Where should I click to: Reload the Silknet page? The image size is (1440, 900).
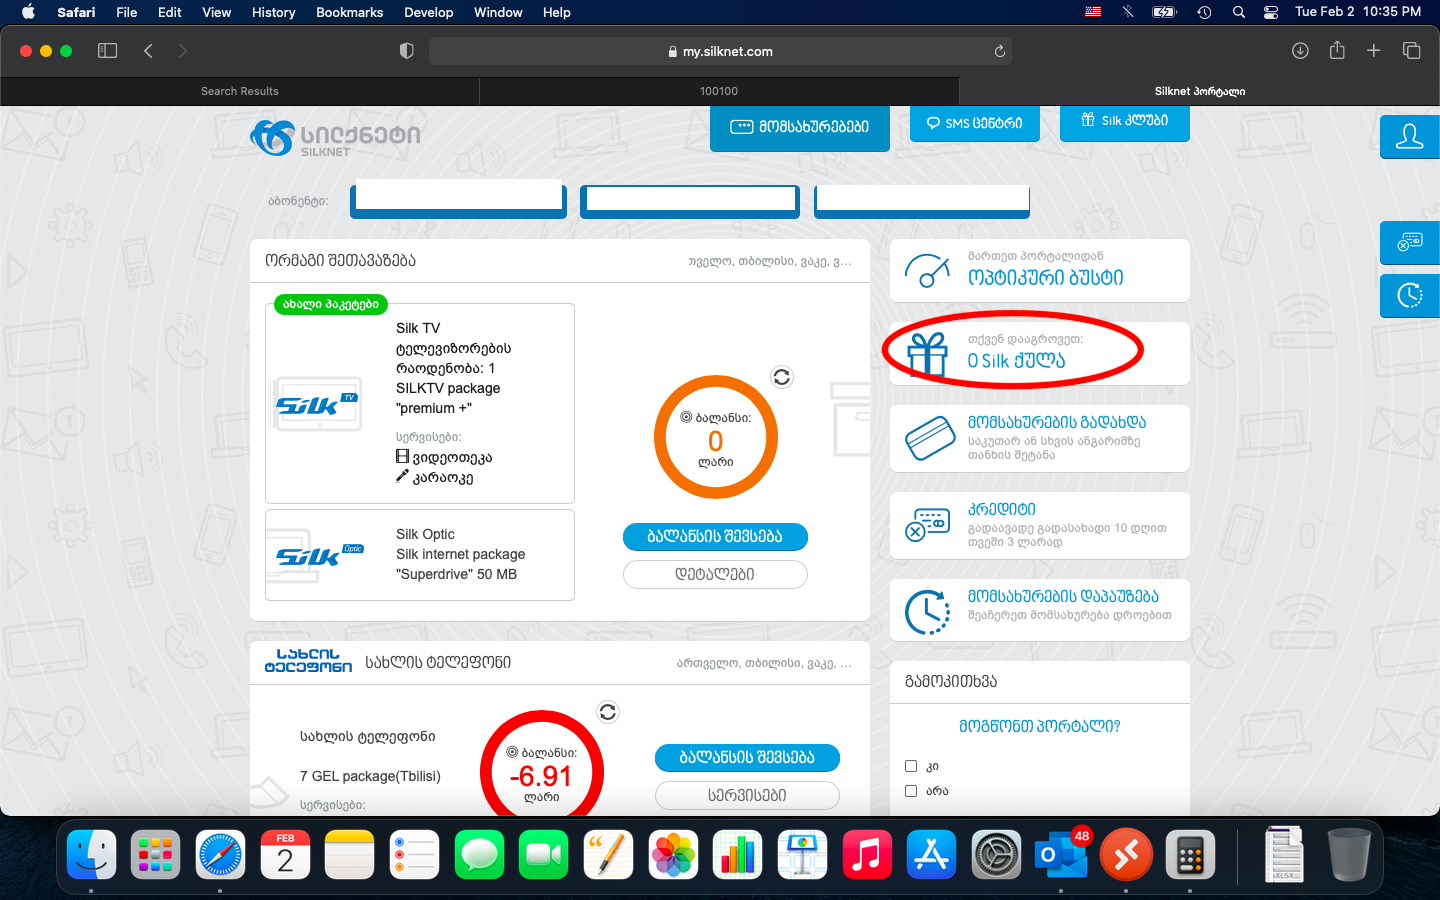[x=999, y=51]
